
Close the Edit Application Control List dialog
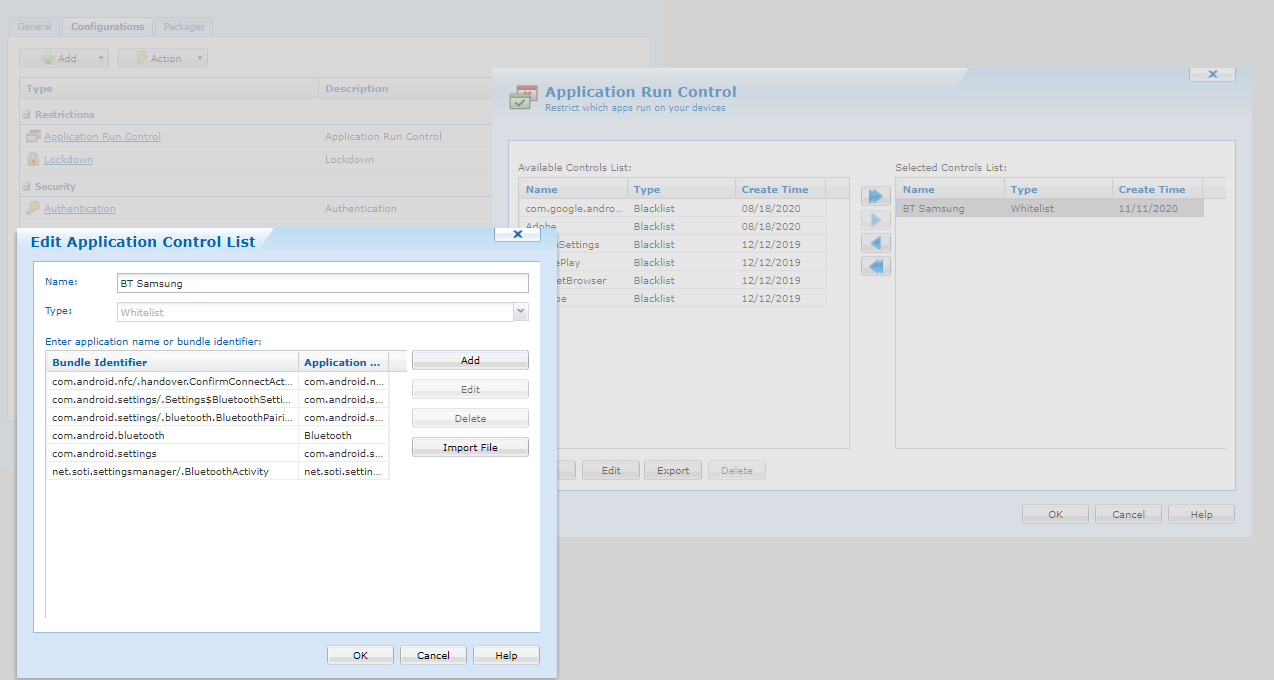[x=518, y=234]
